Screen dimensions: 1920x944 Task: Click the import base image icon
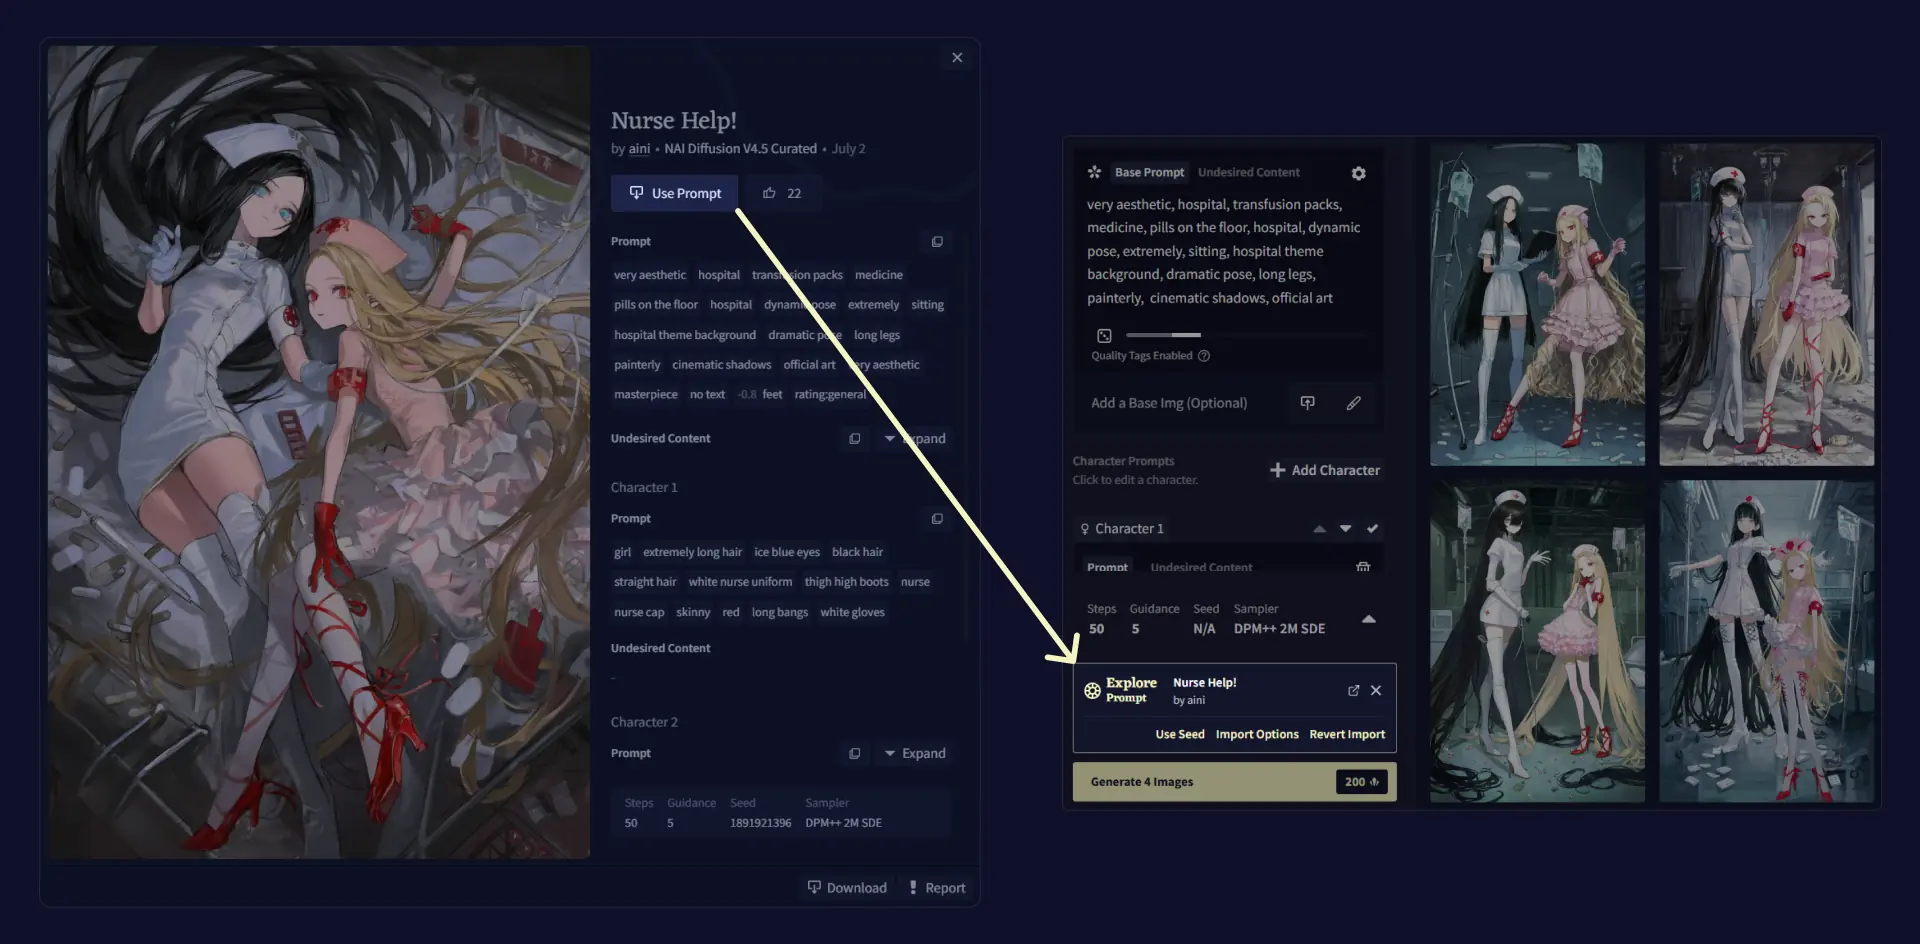tap(1307, 403)
